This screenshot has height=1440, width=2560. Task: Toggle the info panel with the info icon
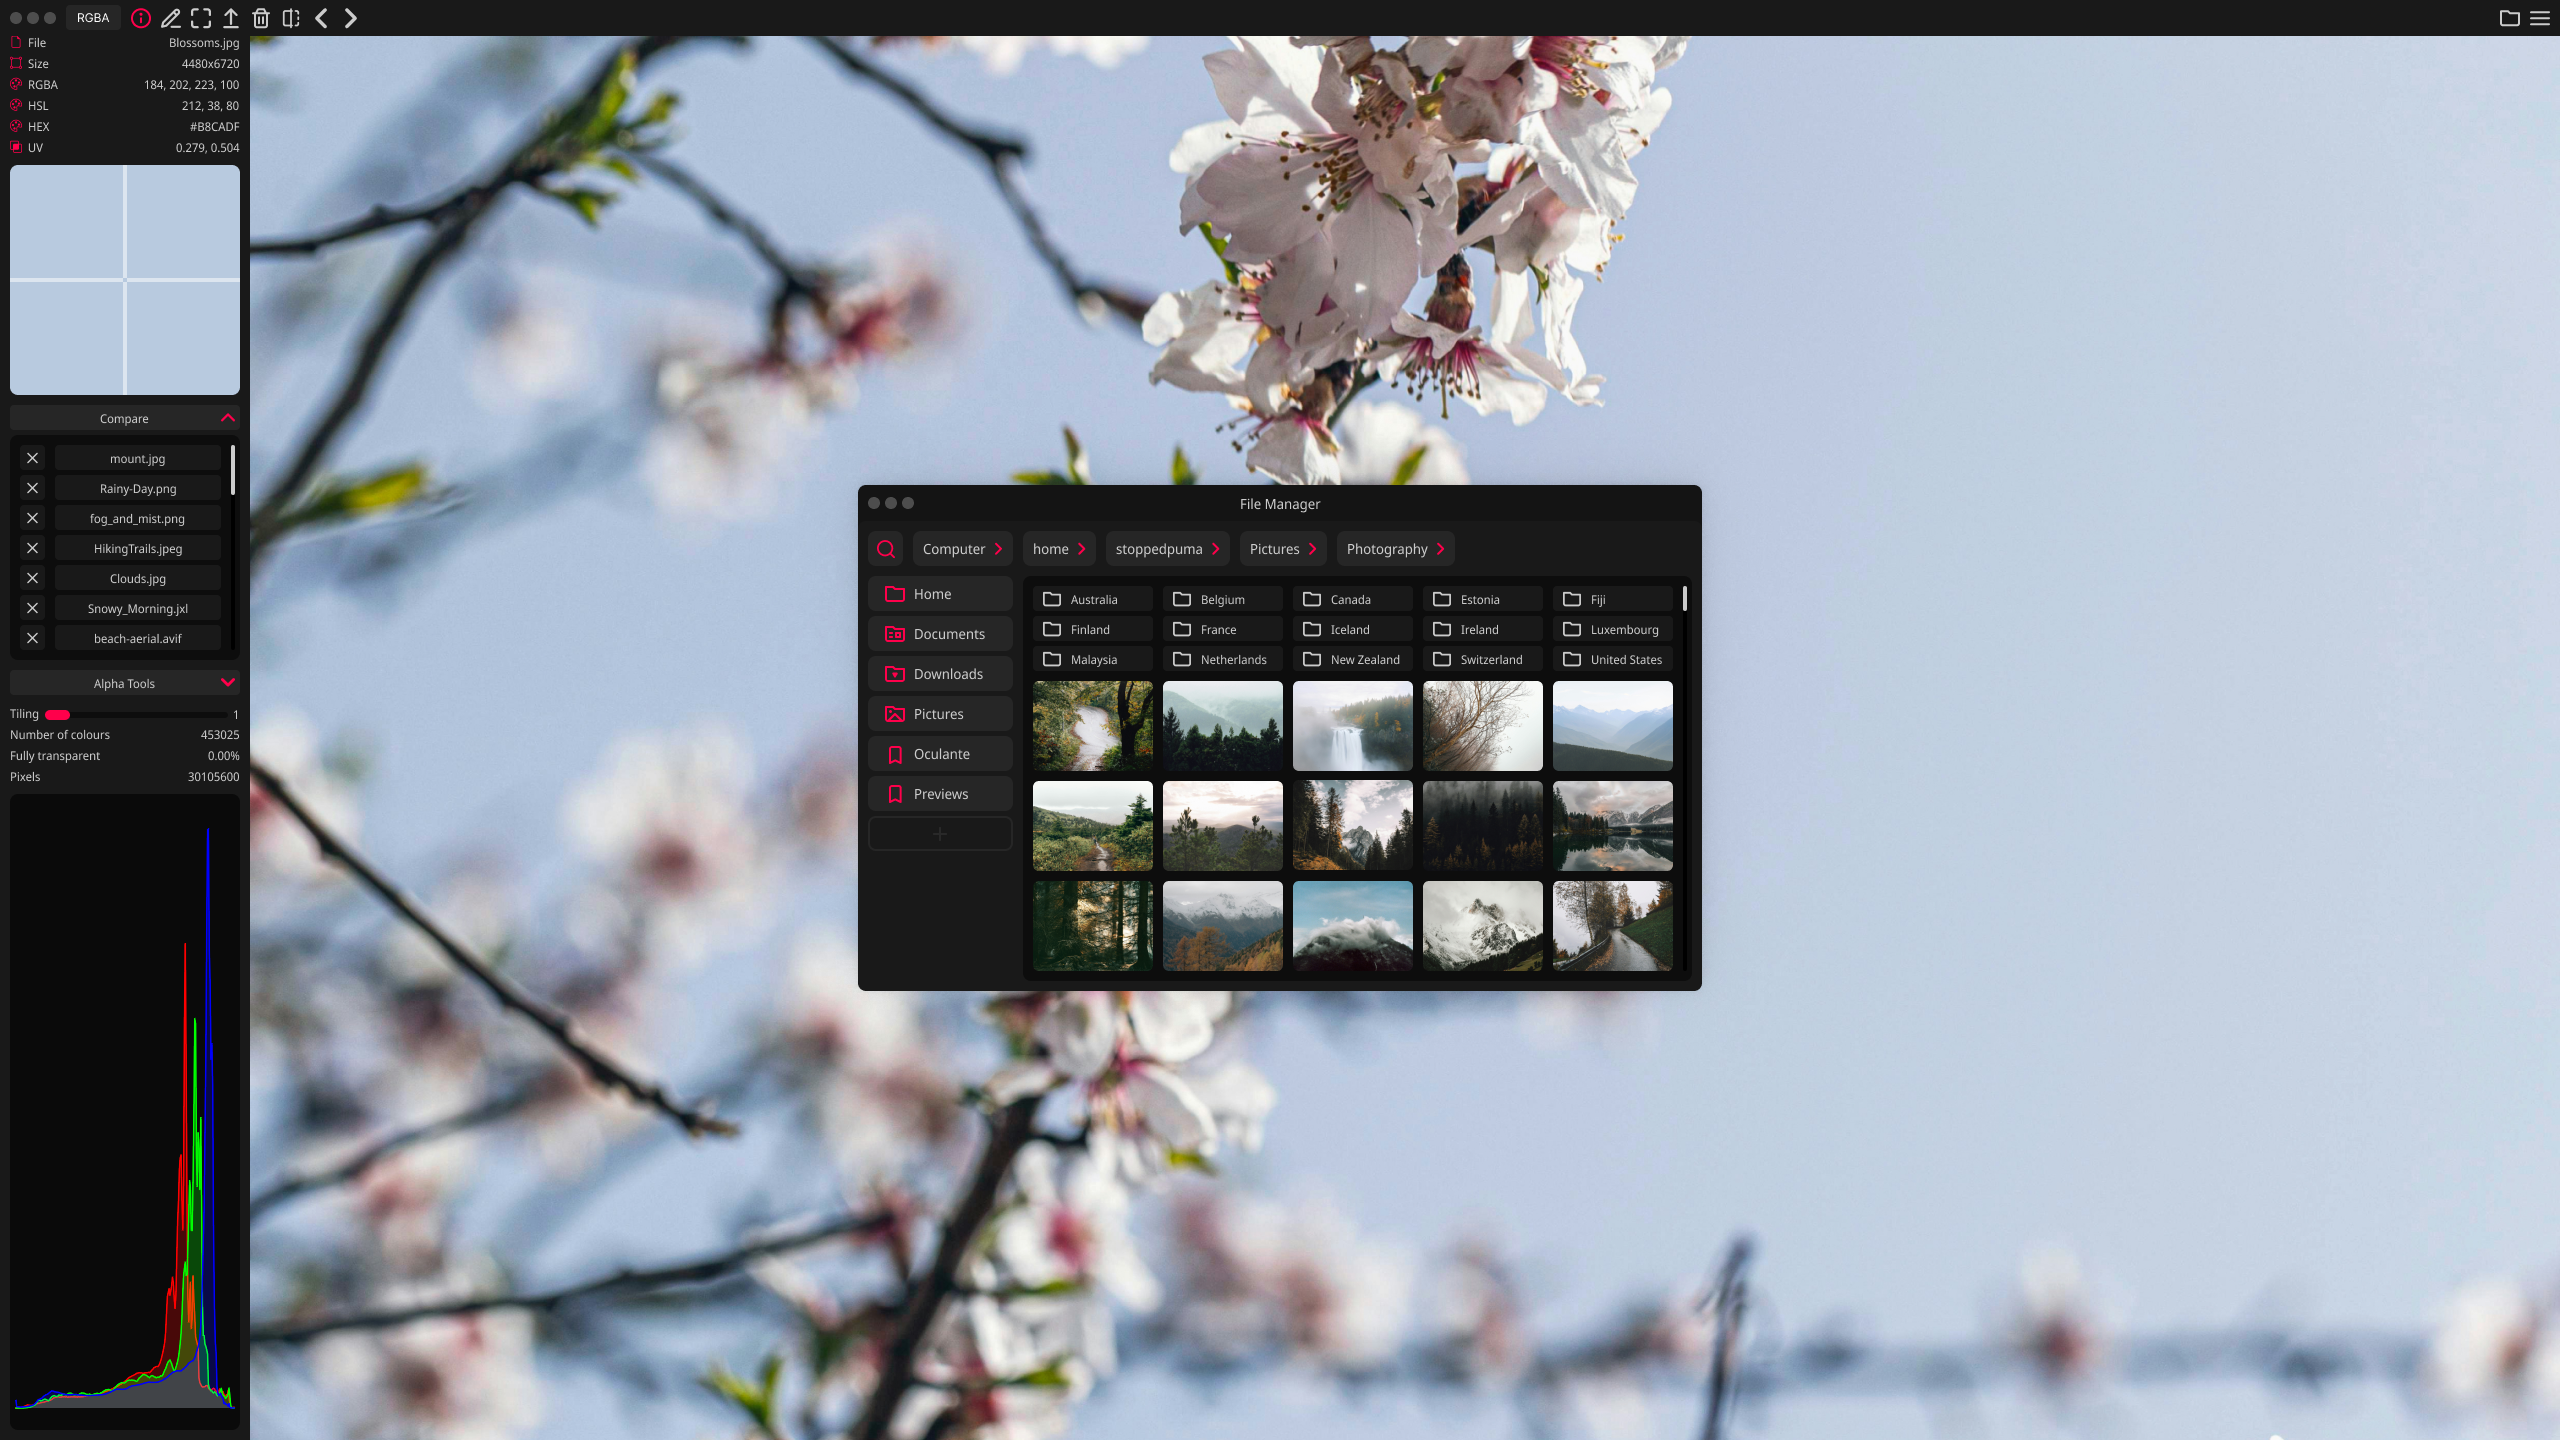point(141,18)
